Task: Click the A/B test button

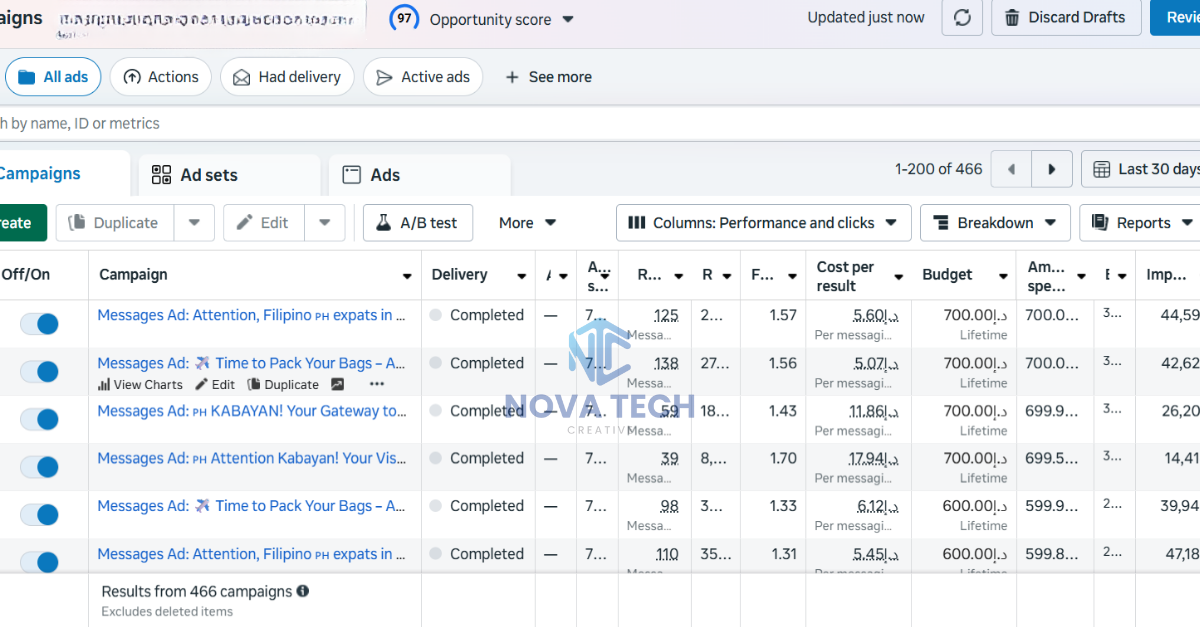Action: (417, 223)
